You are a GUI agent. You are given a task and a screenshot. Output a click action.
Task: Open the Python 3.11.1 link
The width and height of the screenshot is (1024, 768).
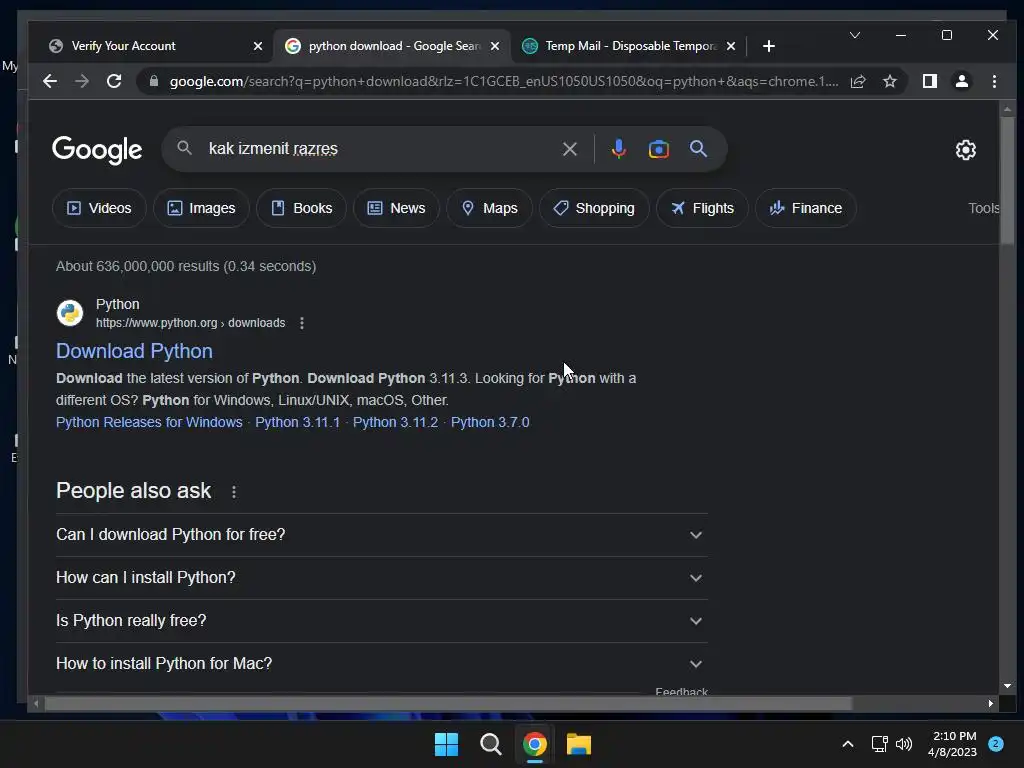tap(297, 423)
